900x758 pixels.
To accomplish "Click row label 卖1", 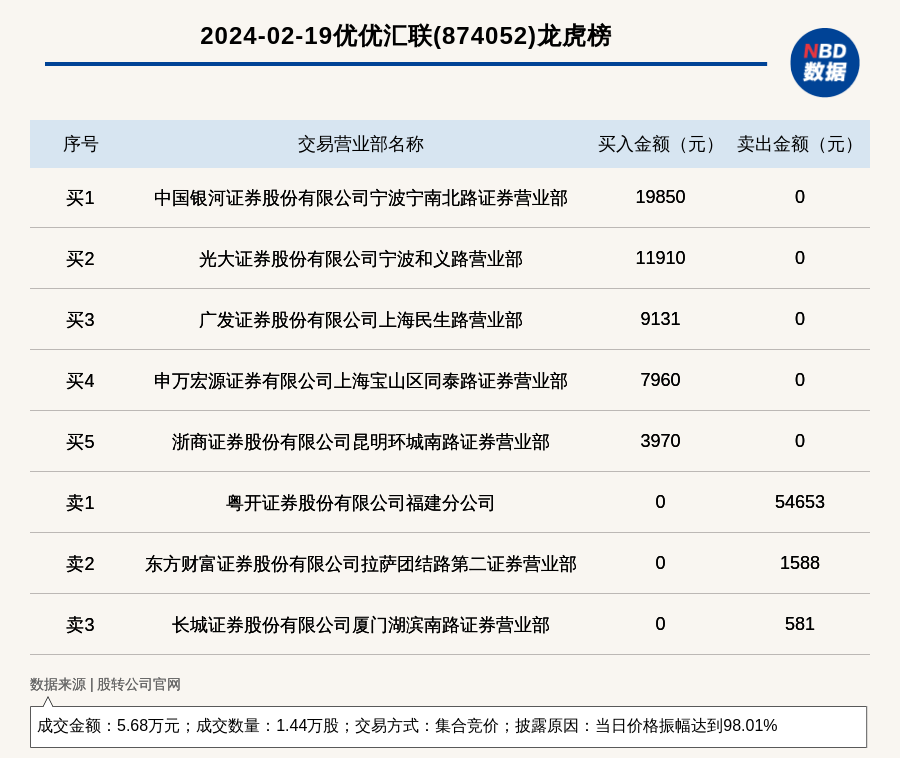I will pos(80,503).
